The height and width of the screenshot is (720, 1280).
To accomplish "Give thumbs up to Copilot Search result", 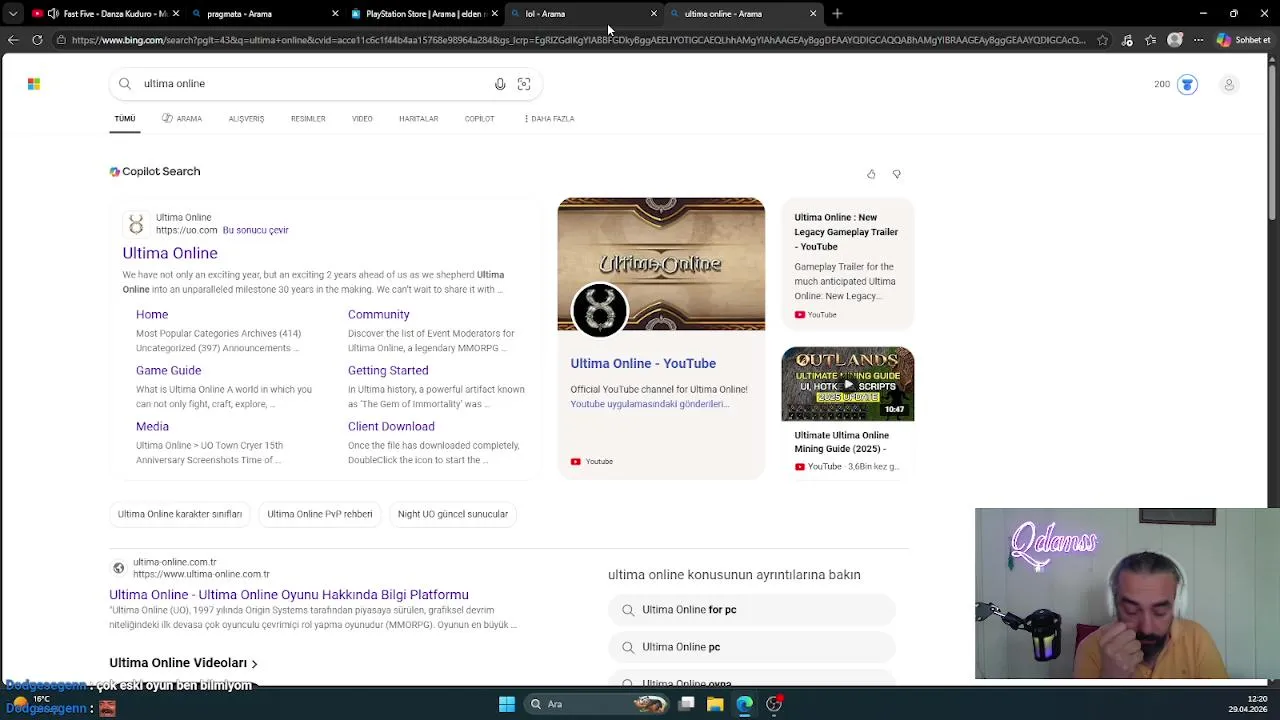I will (871, 174).
